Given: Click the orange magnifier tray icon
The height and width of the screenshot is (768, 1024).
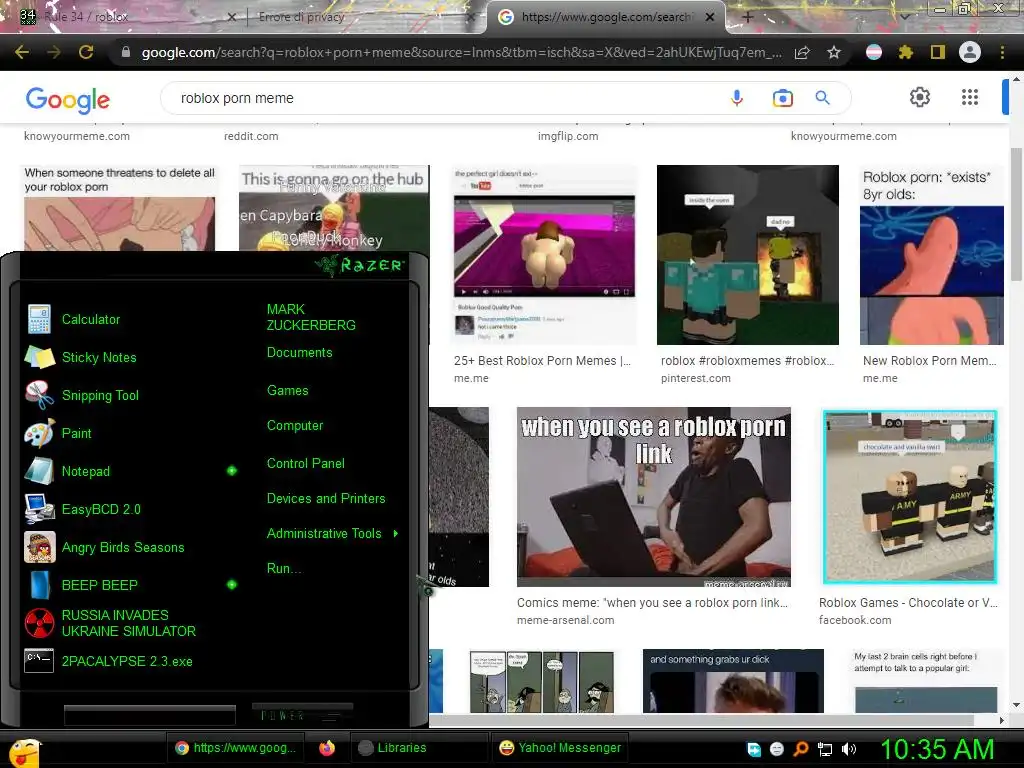Looking at the screenshot, I should point(801,749).
